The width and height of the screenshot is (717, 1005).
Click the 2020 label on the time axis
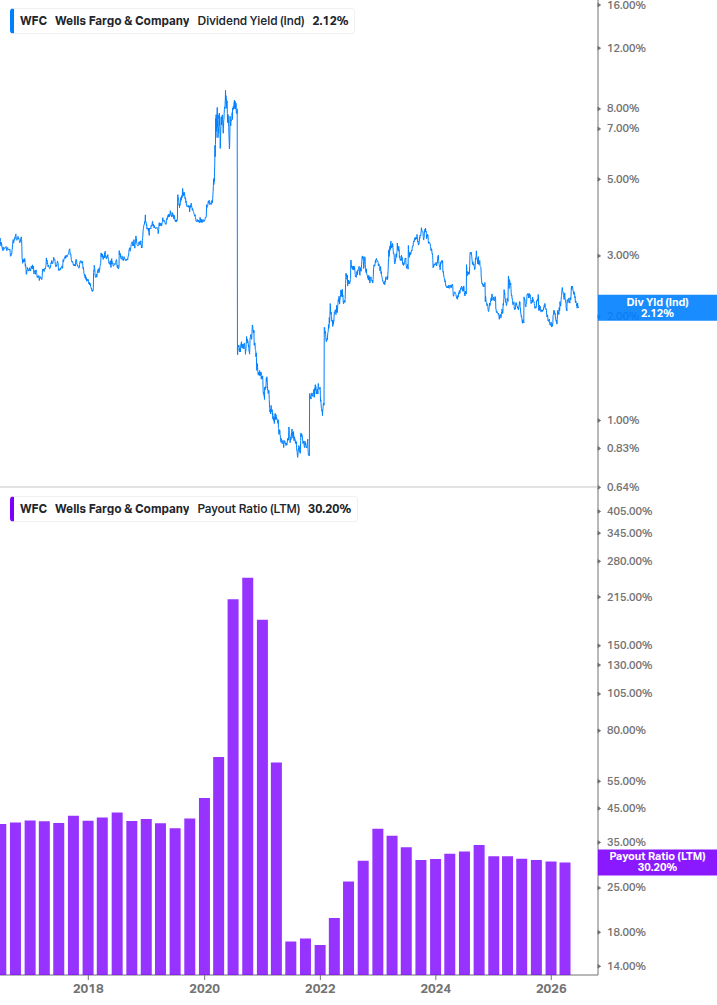(x=204, y=988)
